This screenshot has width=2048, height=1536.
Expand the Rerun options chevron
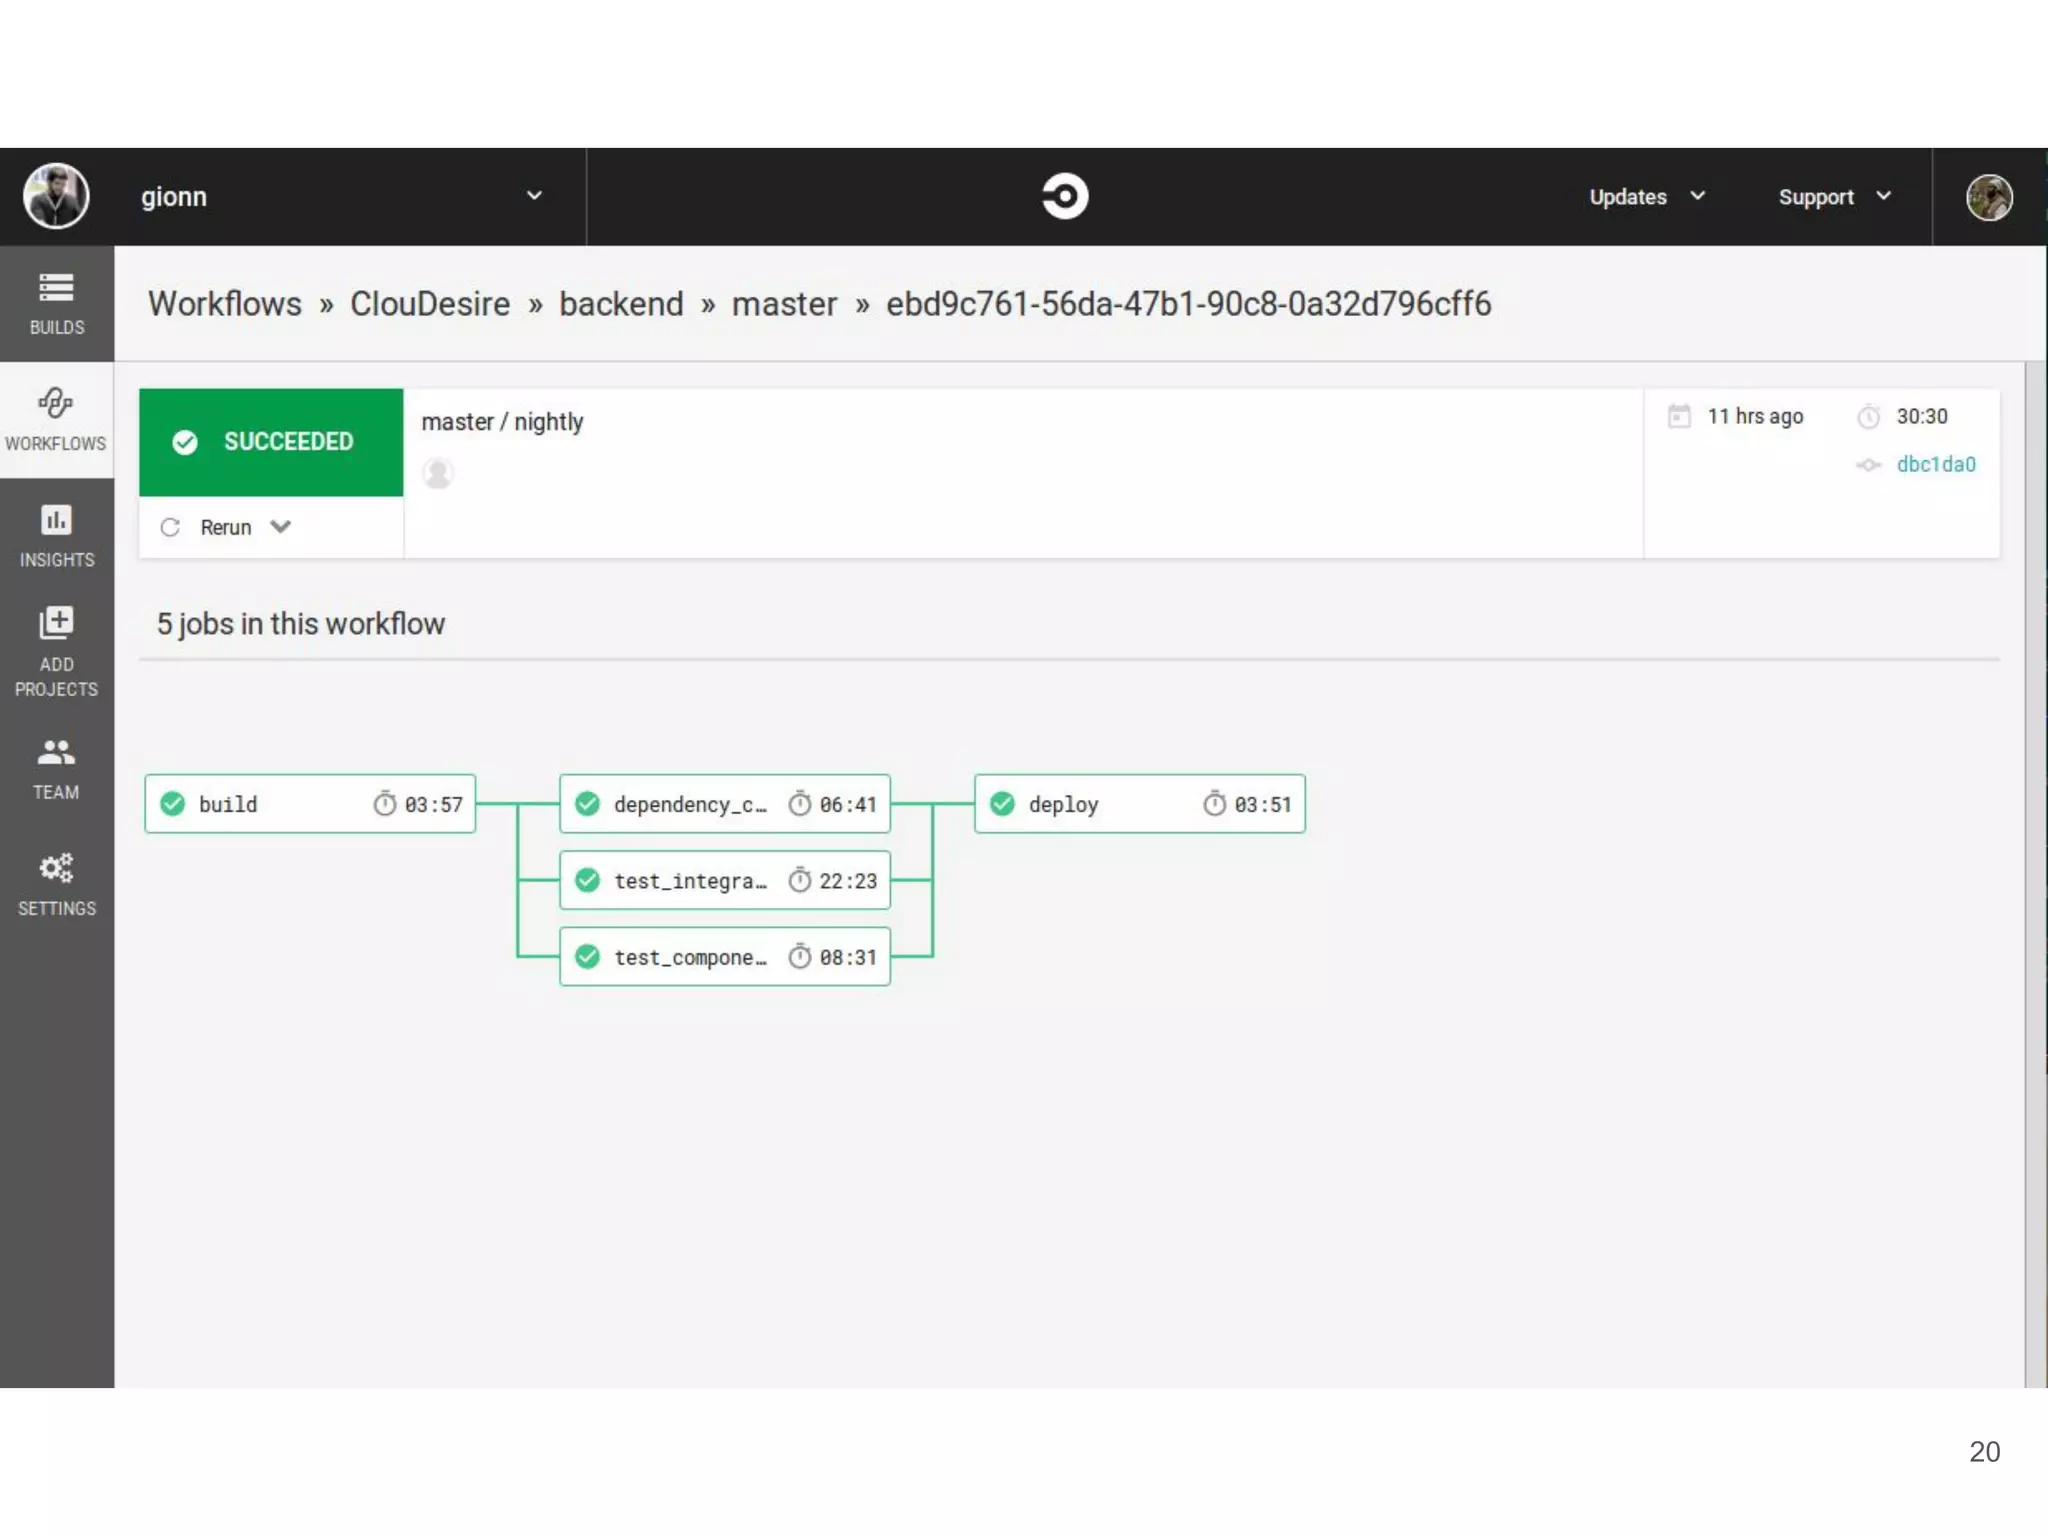[281, 527]
